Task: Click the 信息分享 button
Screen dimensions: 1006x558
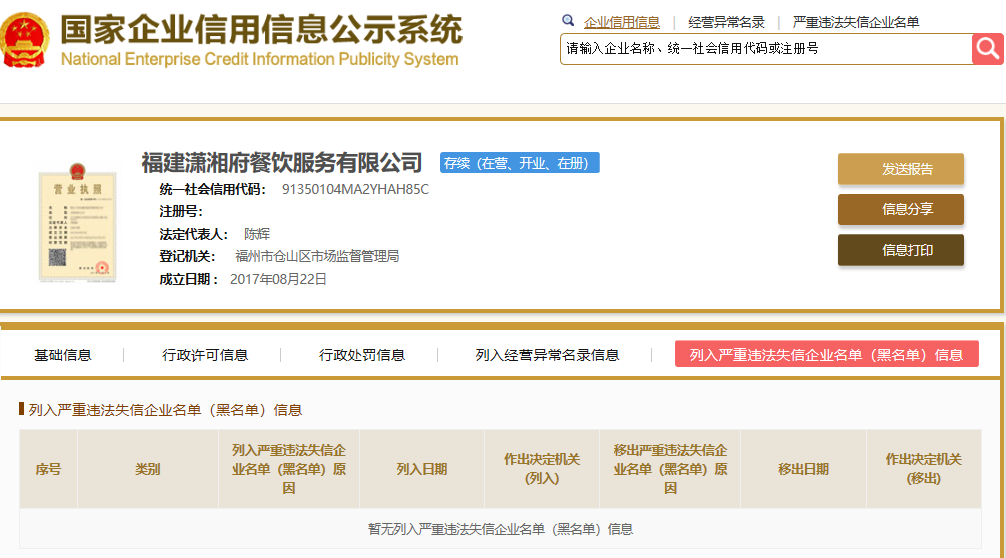Action: point(901,209)
